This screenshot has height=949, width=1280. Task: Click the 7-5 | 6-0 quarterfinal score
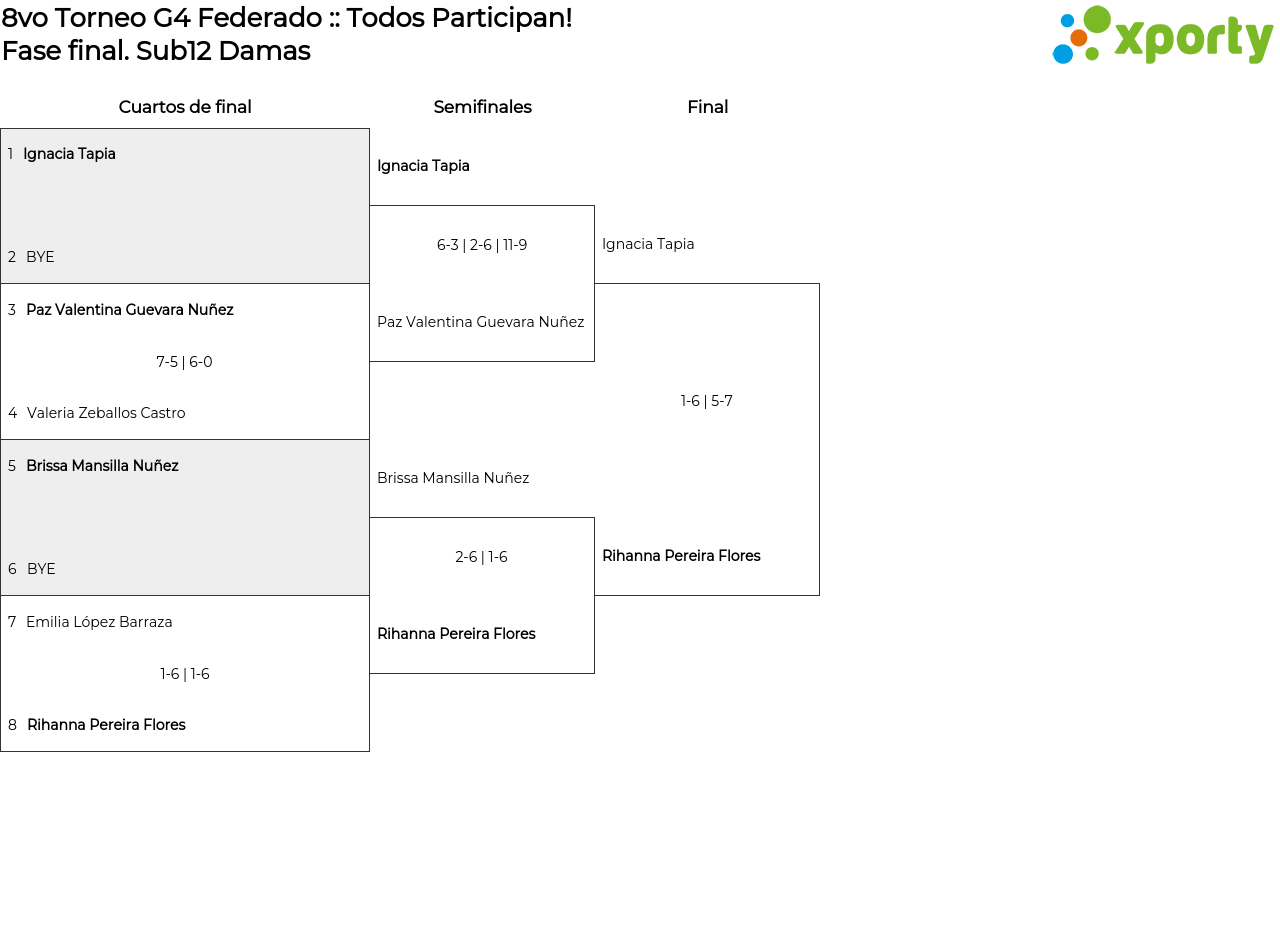point(184,362)
